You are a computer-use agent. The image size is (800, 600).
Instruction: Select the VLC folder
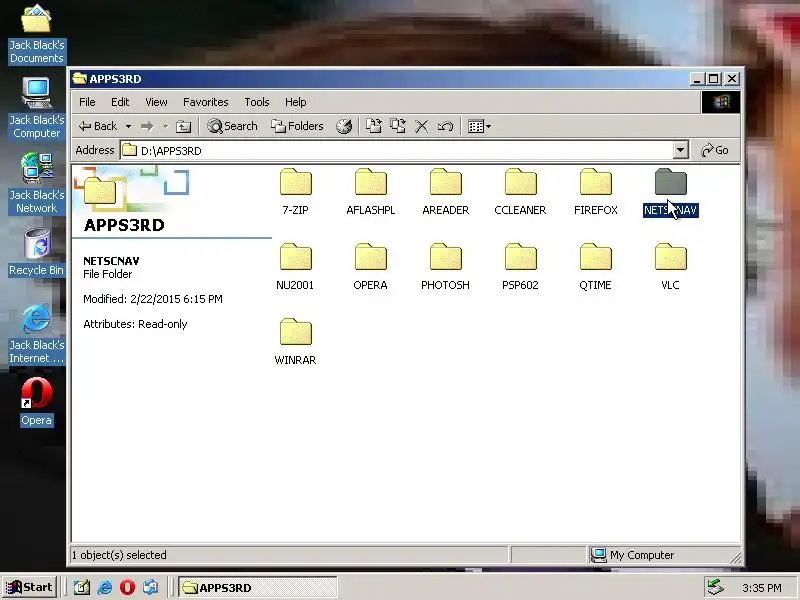coord(670,266)
